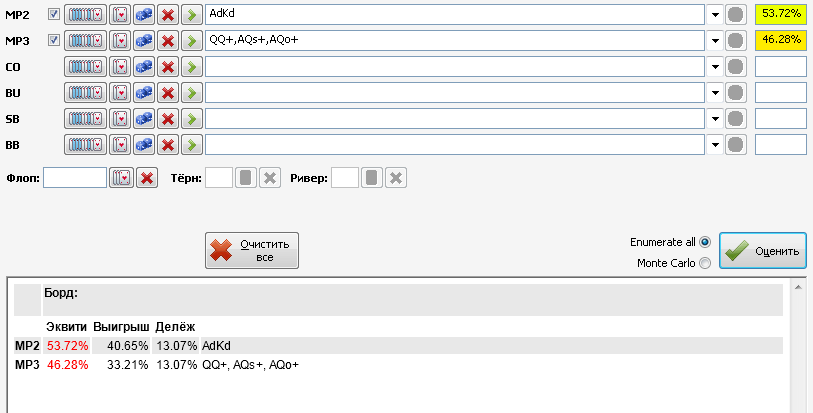Click random dice icon for CO row
813x413 pixels.
144,67
